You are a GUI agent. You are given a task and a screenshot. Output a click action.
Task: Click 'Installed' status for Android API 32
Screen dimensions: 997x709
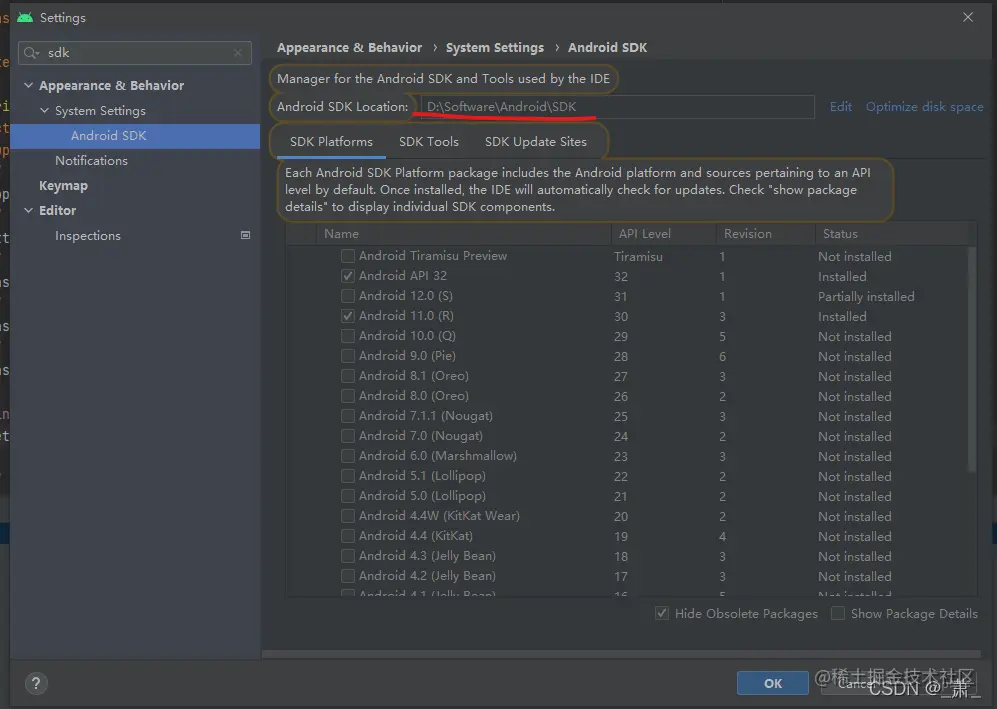pos(842,277)
